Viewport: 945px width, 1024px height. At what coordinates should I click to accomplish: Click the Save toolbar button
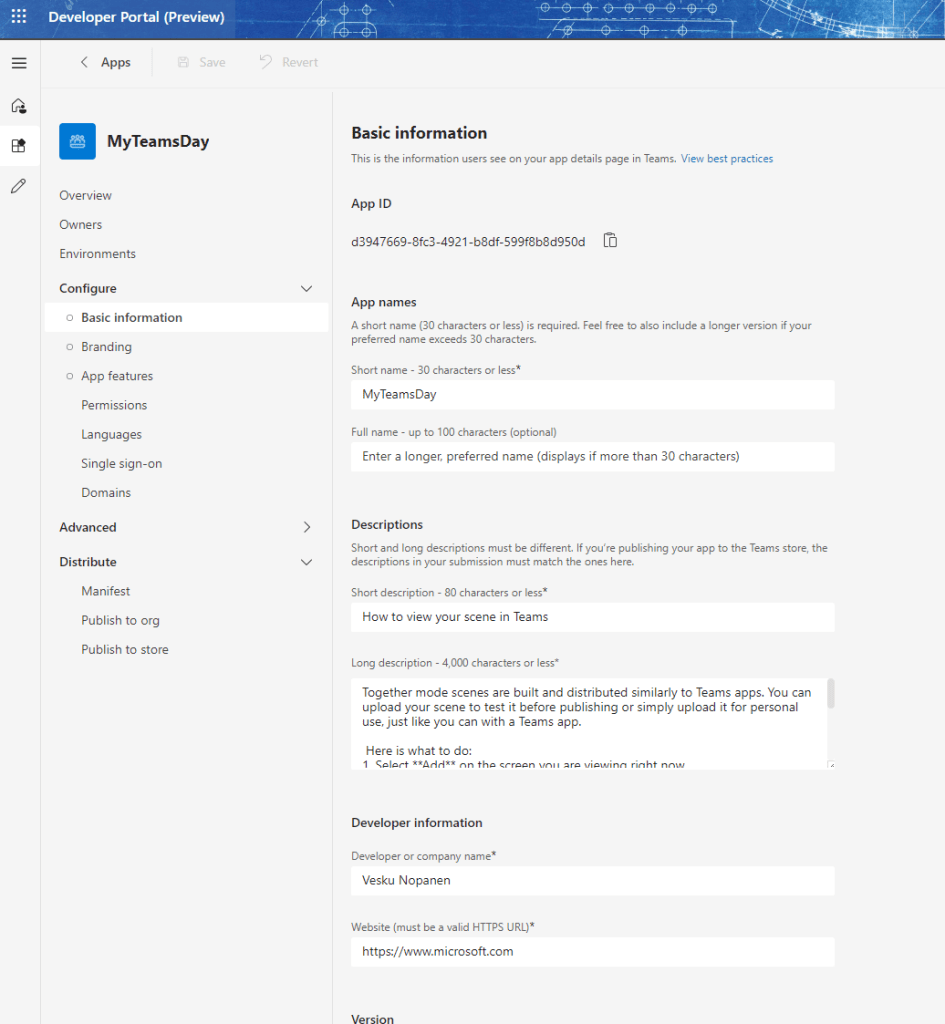point(201,62)
